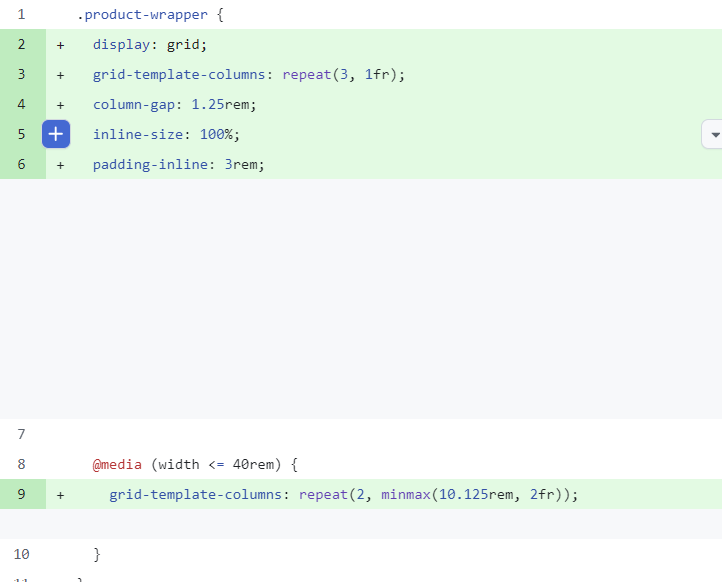
Task: Click the plus marker on line 9
Action: tap(60, 495)
